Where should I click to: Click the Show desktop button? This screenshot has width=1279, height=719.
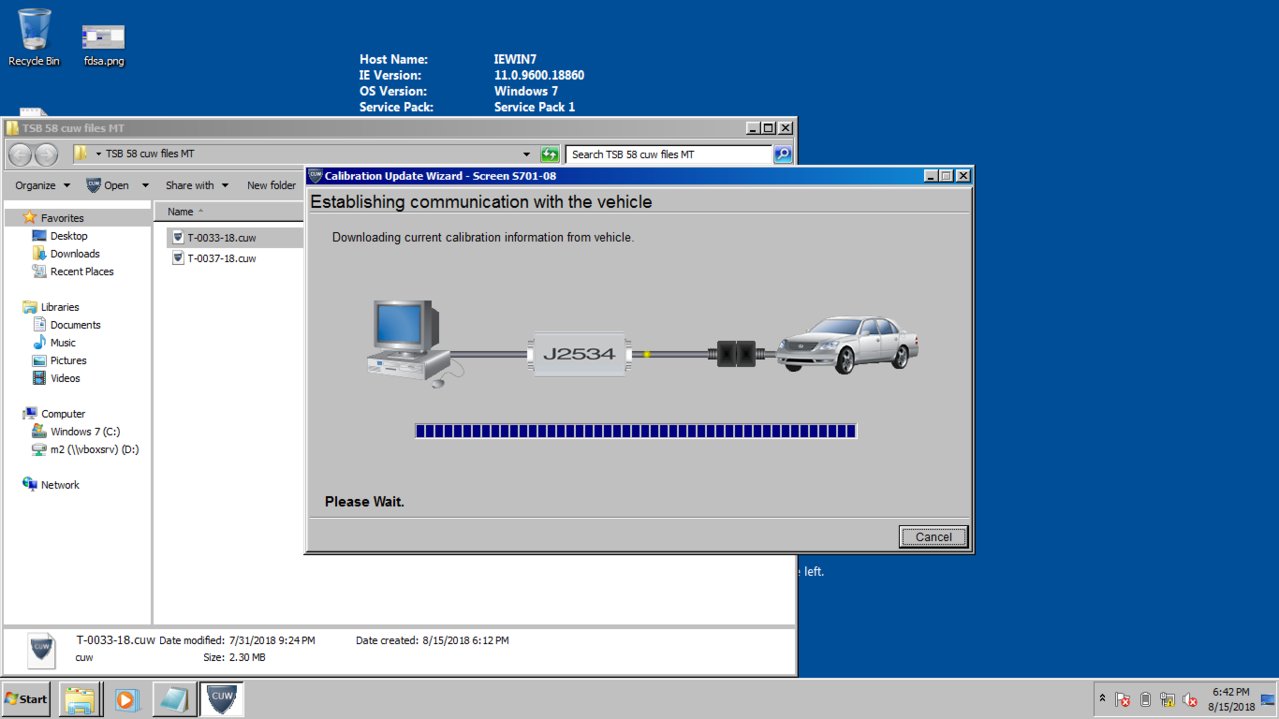coord(1269,699)
